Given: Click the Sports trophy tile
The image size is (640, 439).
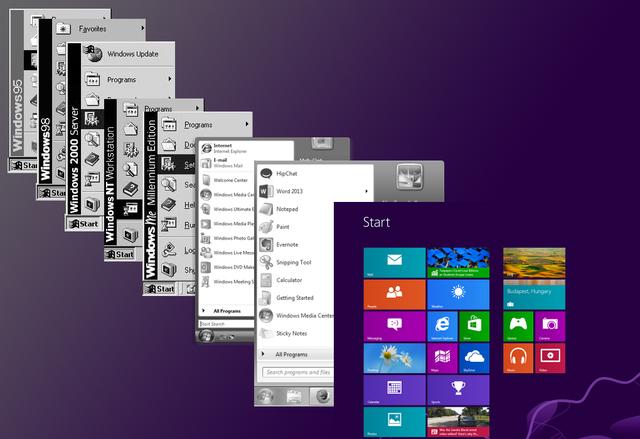Looking at the screenshot, I should (458, 389).
